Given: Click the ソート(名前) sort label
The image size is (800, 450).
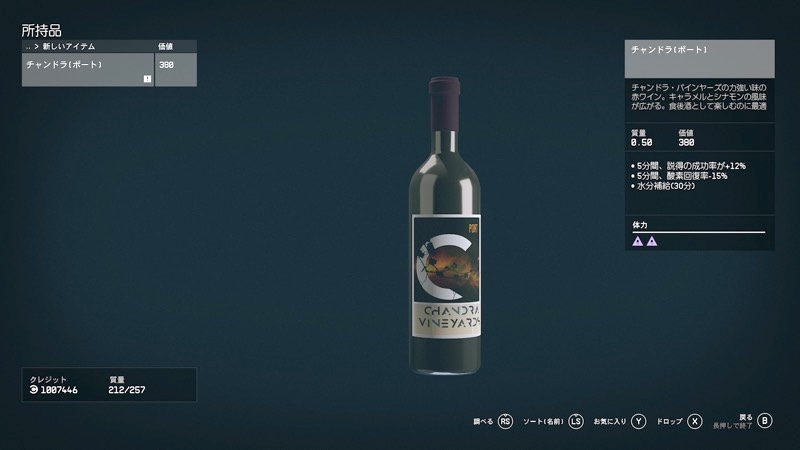Looking at the screenshot, I should (543, 421).
